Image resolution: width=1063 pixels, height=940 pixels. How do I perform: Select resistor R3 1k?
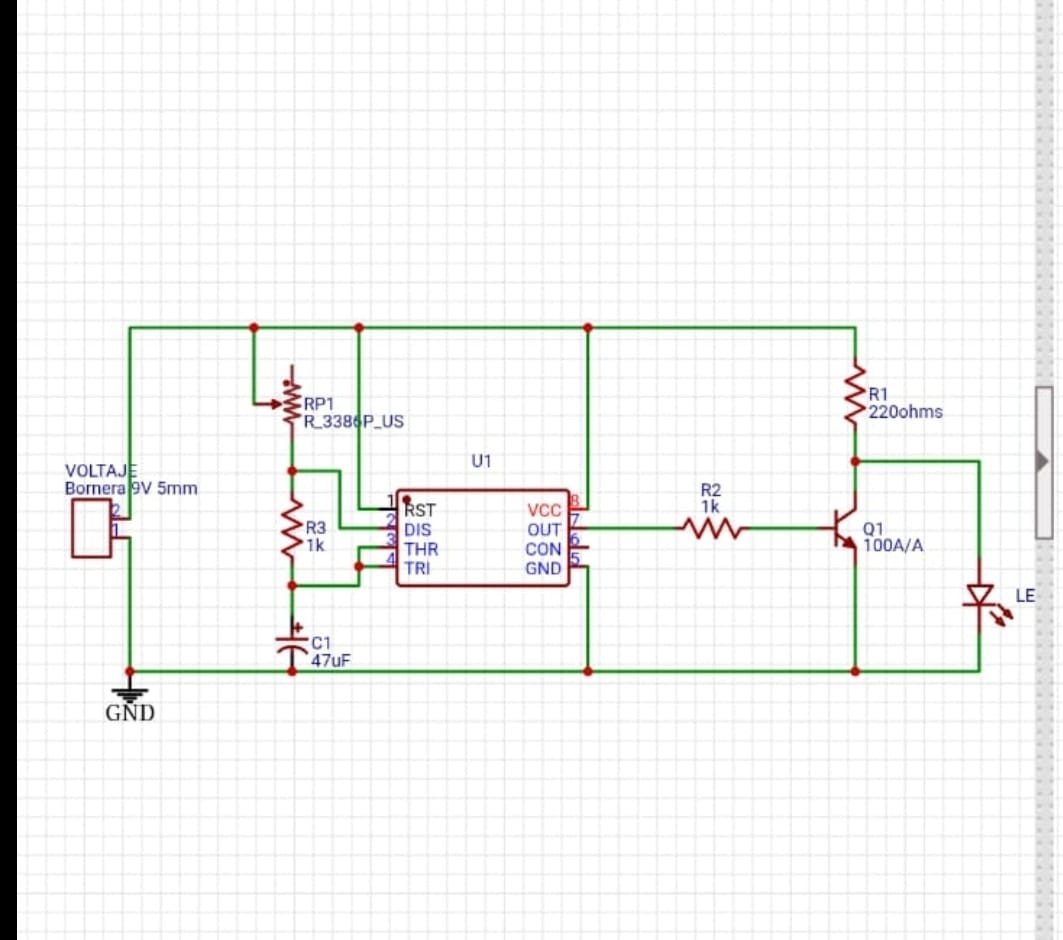coord(290,525)
